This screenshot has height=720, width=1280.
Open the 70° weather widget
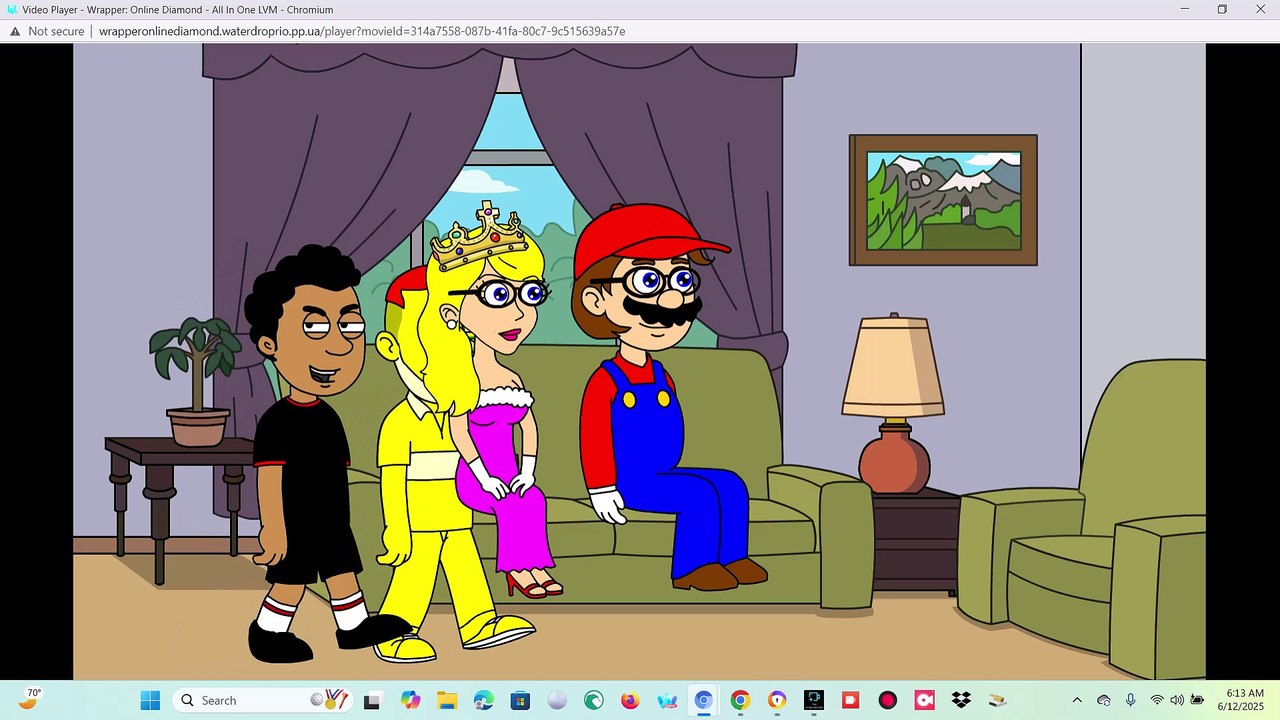click(31, 699)
